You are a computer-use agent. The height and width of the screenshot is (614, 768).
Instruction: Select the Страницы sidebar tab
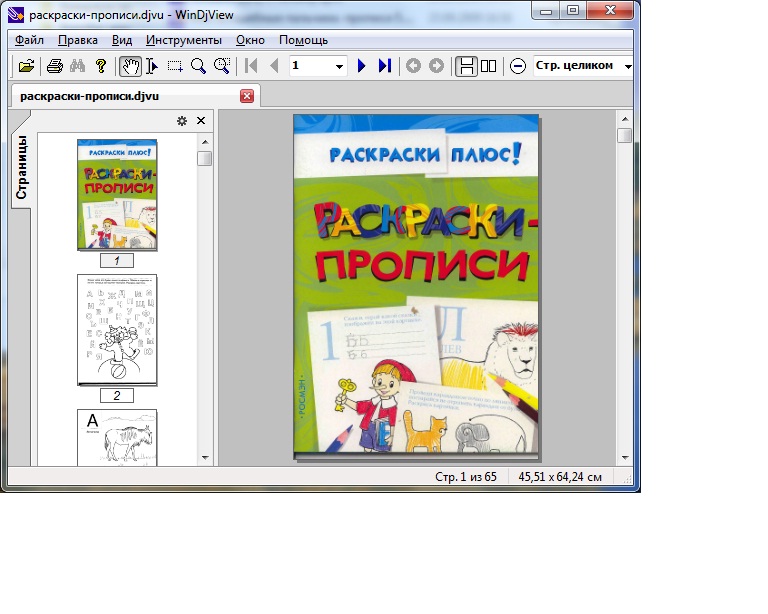point(21,166)
